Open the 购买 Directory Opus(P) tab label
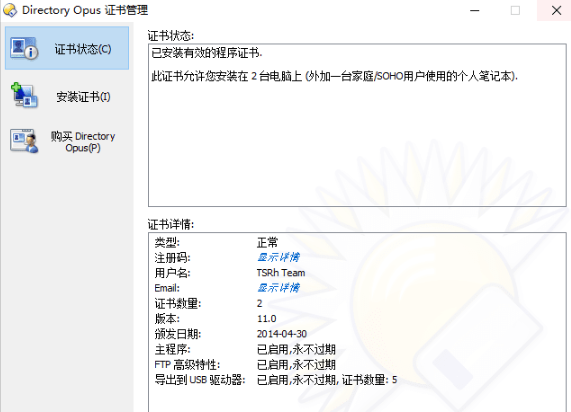571x412 pixels. point(83,142)
